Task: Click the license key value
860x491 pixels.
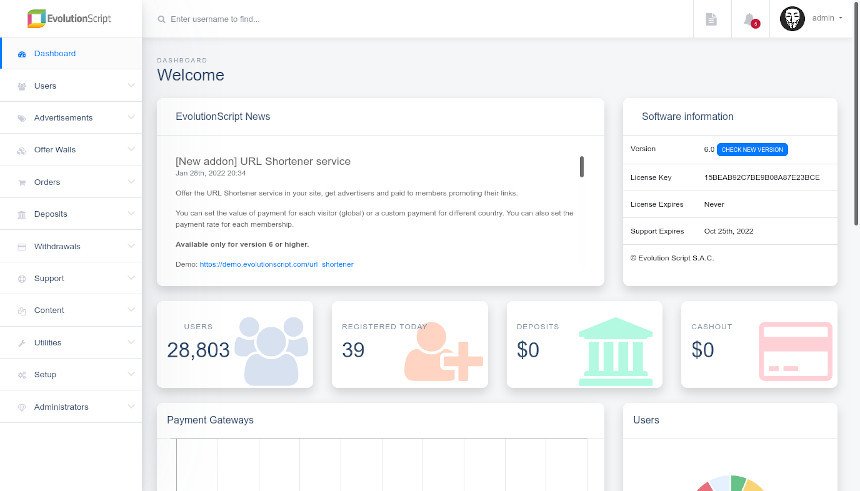Action: (x=762, y=178)
